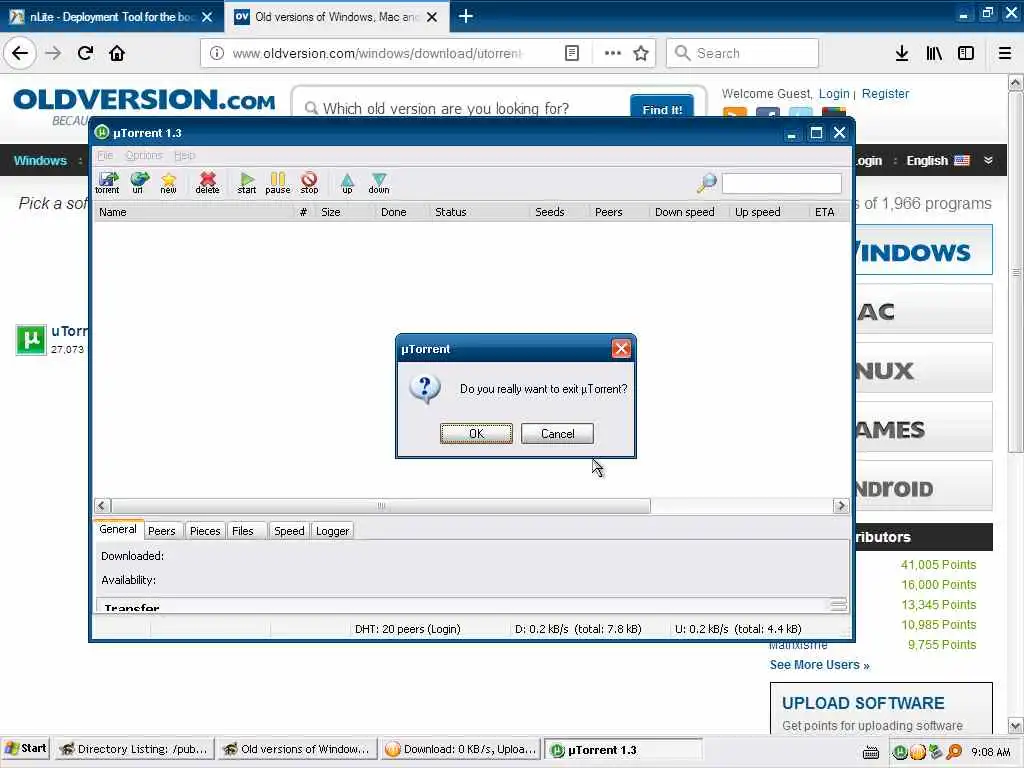Switch to the Peers tab
This screenshot has height=768, width=1024.
click(162, 531)
